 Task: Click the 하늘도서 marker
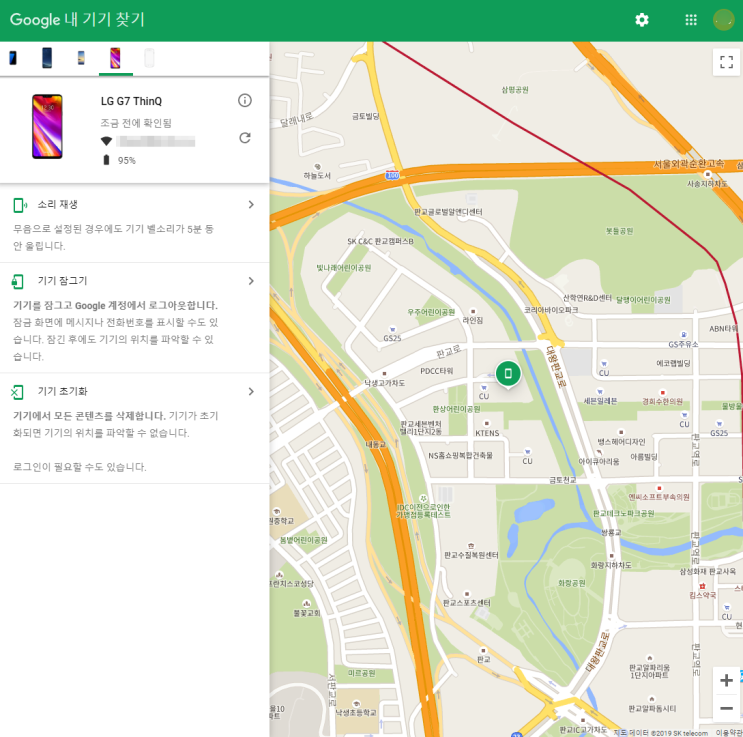[317, 167]
